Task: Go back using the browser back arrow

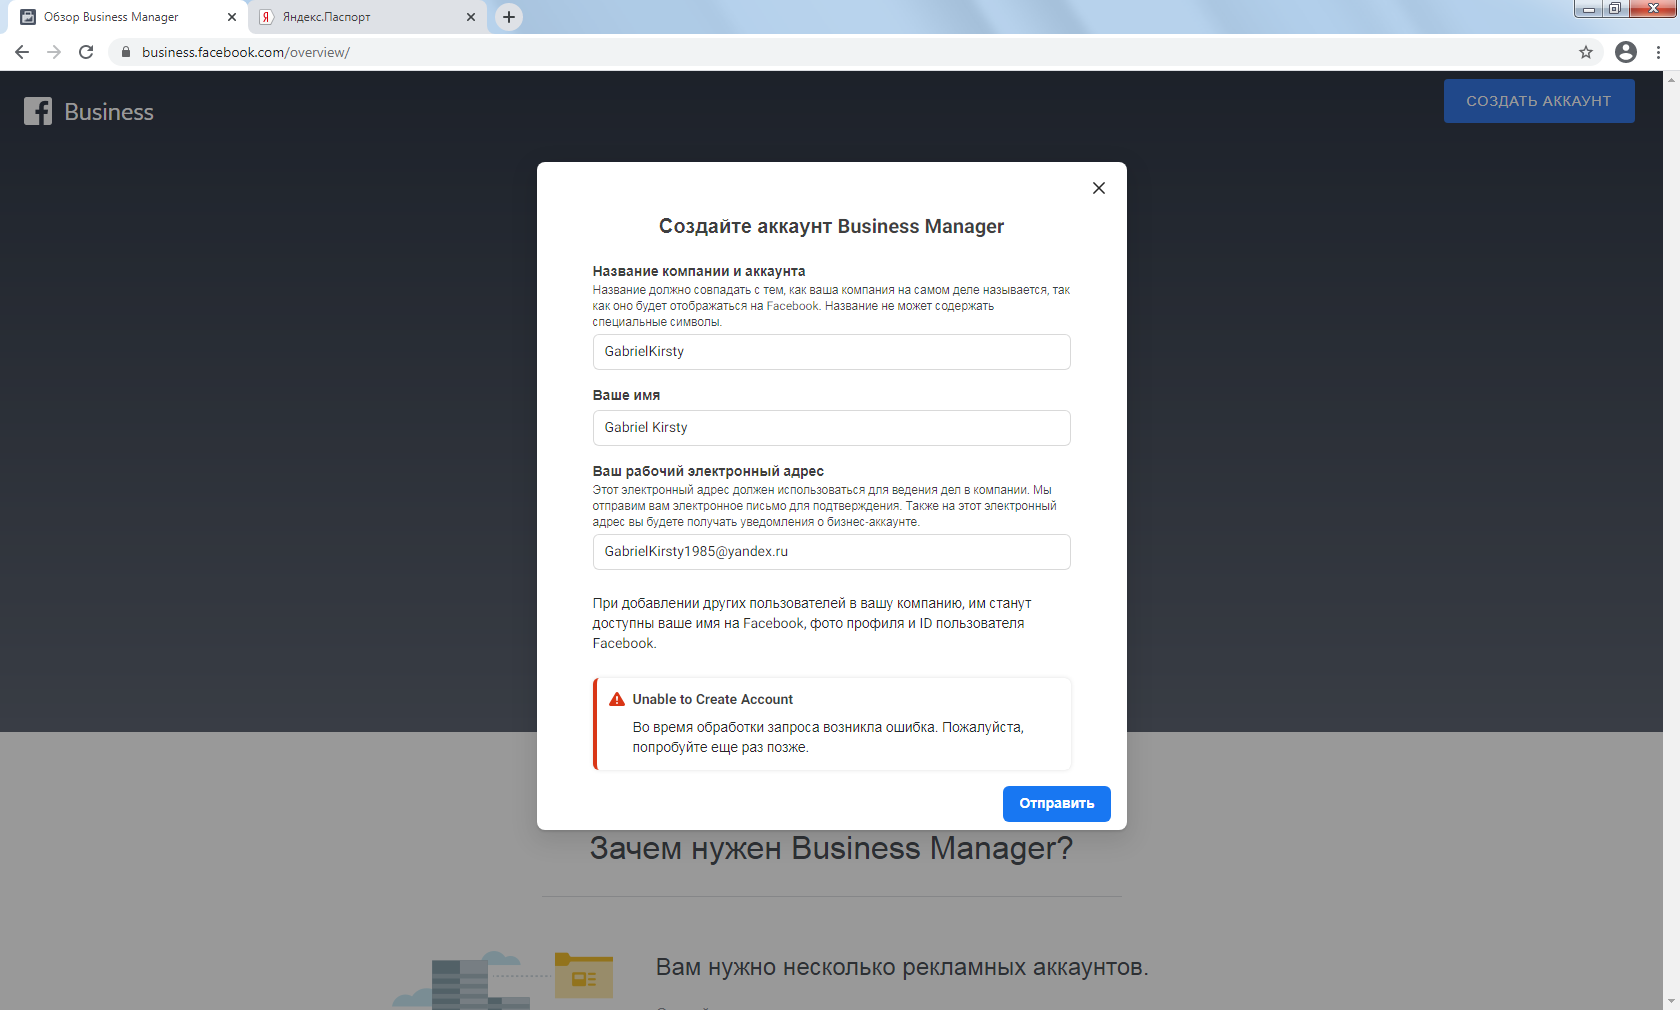Action: pyautogui.click(x=22, y=52)
